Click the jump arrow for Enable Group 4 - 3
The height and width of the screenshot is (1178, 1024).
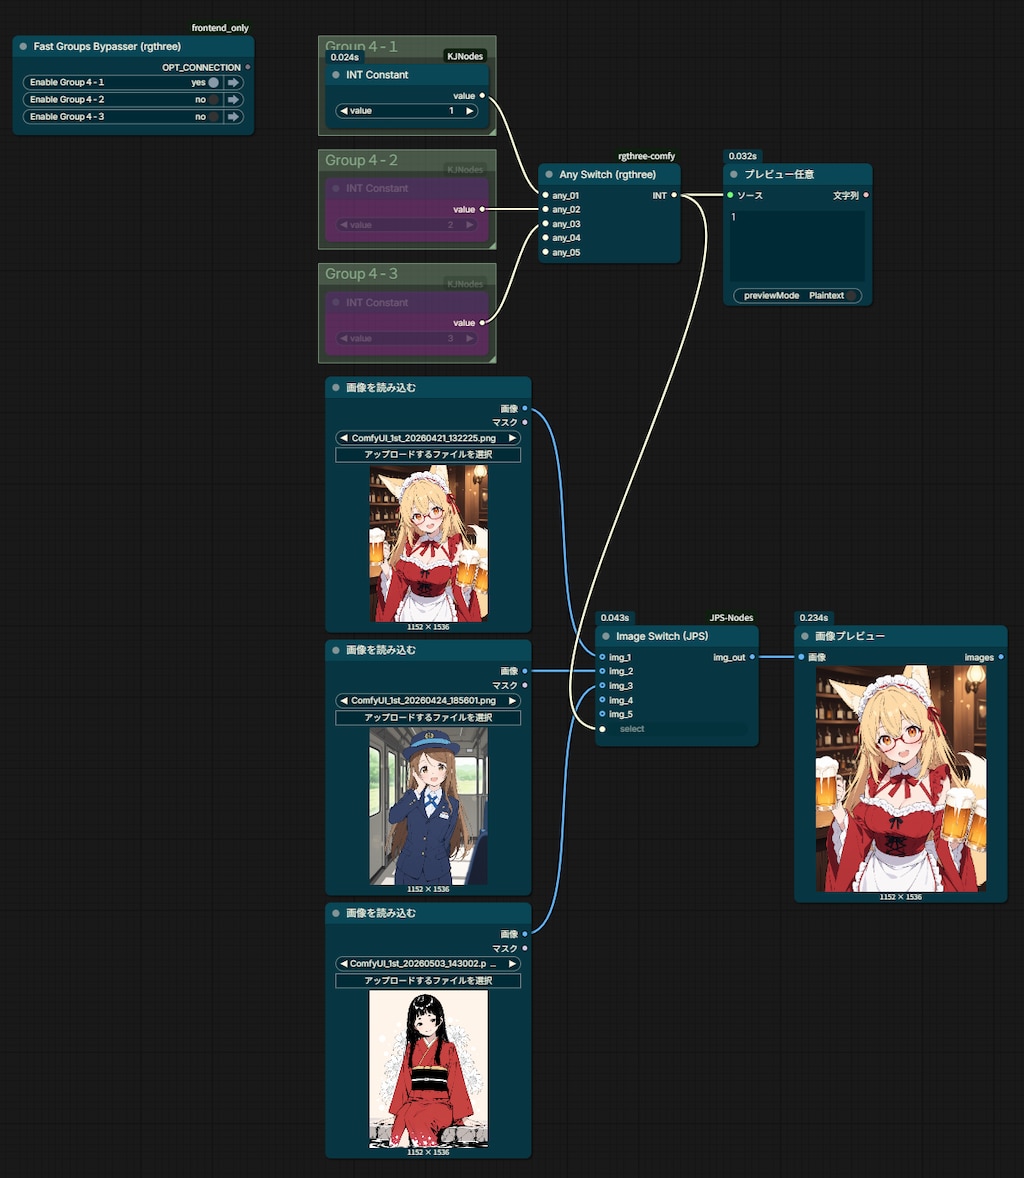(234, 116)
